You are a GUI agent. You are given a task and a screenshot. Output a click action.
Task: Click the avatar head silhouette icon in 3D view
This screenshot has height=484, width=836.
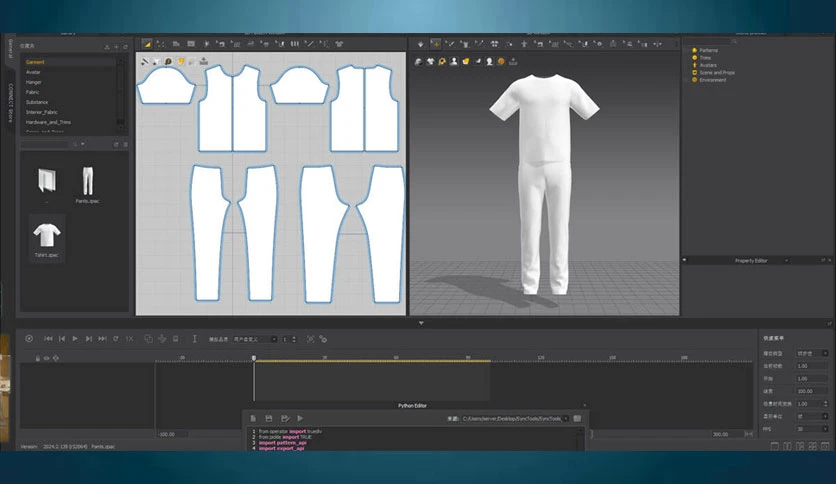(489, 62)
